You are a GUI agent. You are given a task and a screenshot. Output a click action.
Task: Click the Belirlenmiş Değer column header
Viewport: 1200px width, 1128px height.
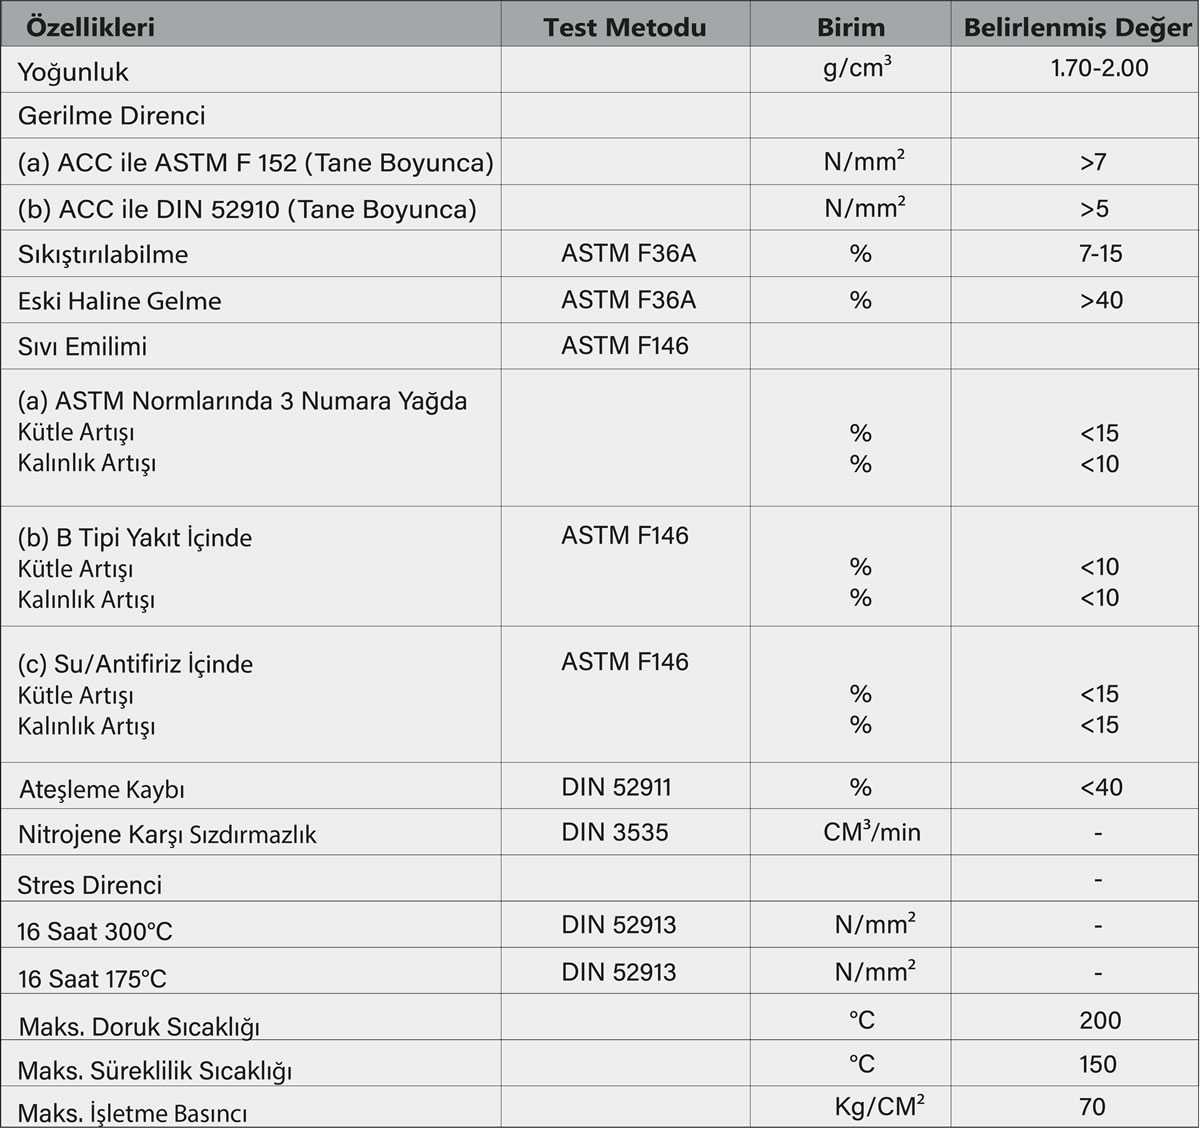[1076, 27]
